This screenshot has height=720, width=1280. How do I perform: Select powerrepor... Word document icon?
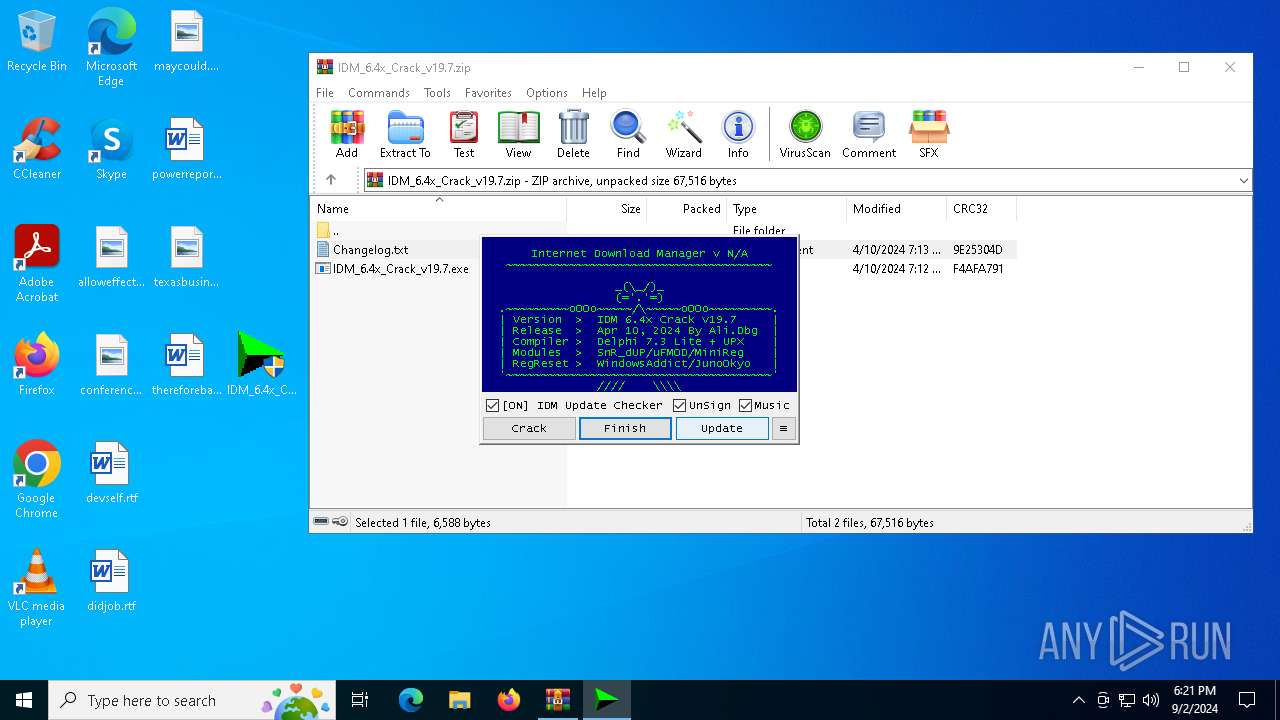(186, 149)
